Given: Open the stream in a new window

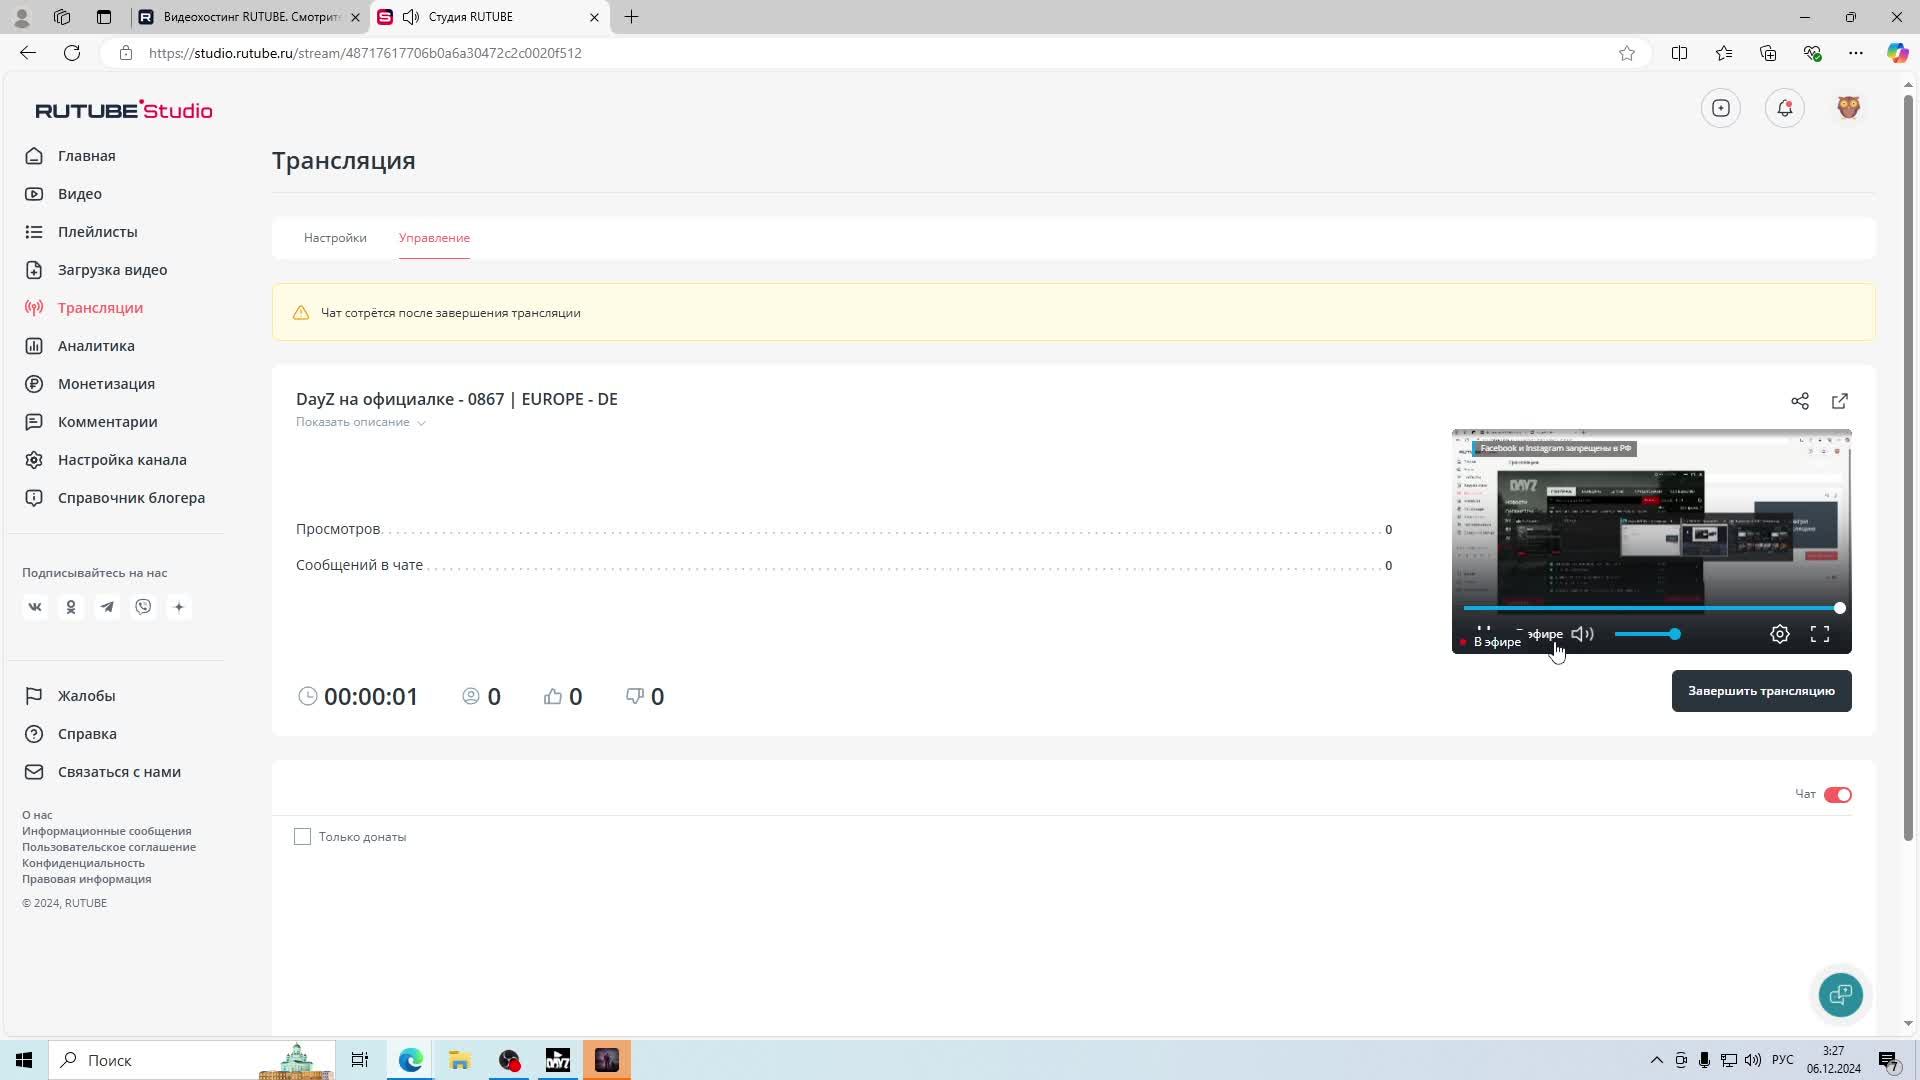Looking at the screenshot, I should 1840,401.
